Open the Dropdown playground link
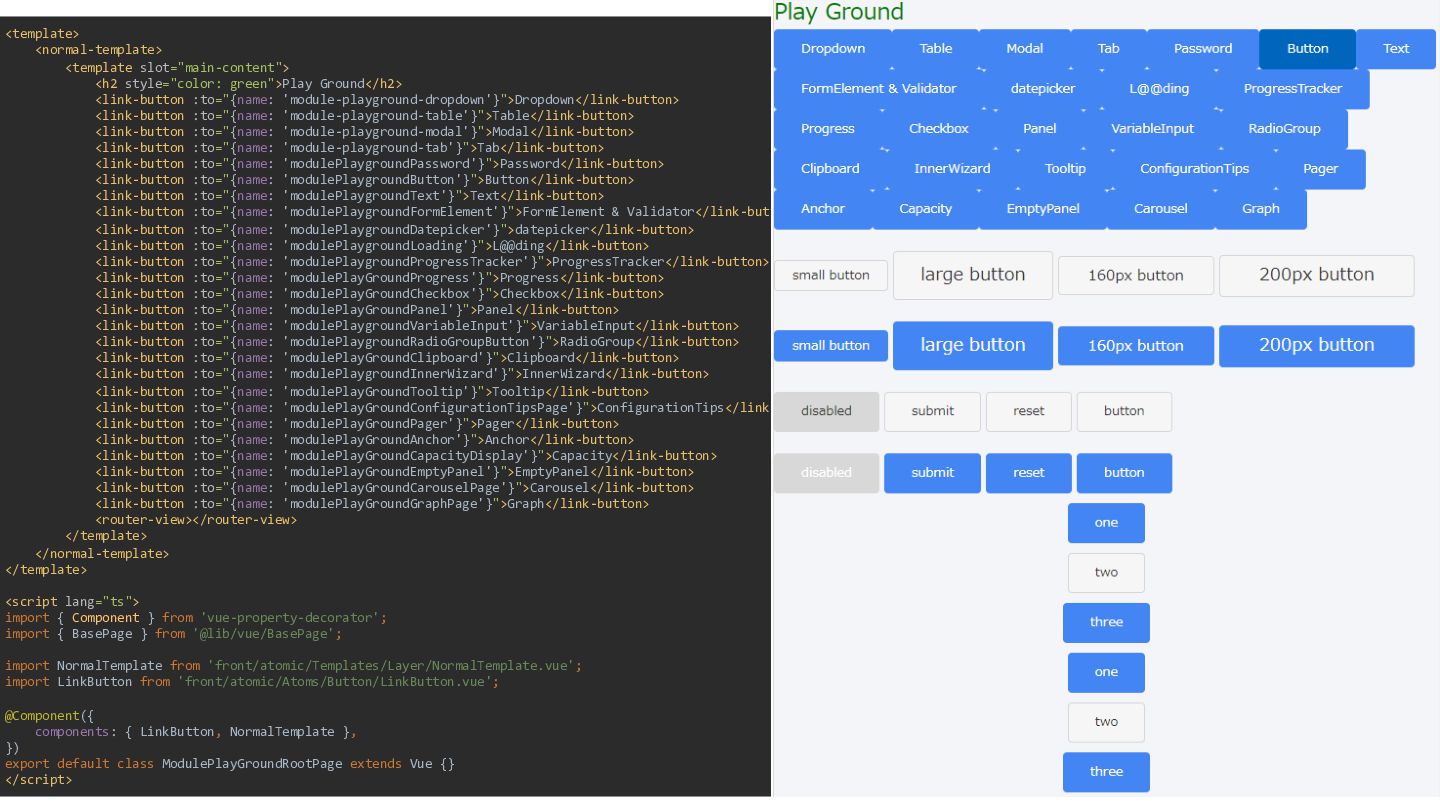This screenshot has height=810, width=1440. 833,49
